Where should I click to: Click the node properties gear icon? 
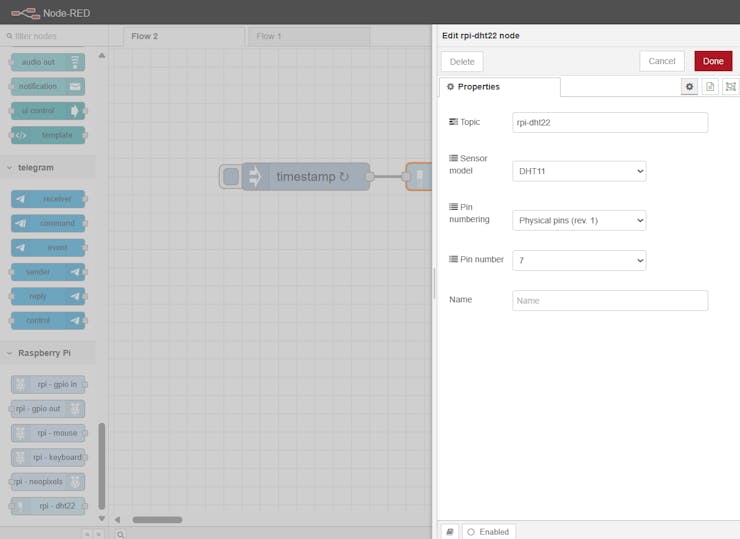point(689,87)
